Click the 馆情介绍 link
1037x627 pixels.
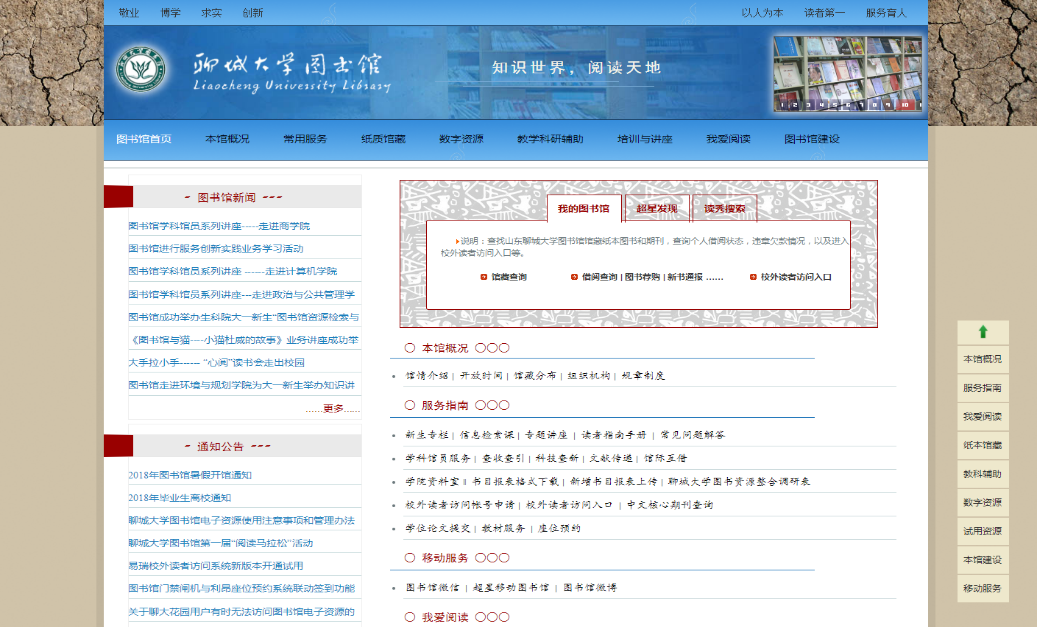click(x=427, y=376)
